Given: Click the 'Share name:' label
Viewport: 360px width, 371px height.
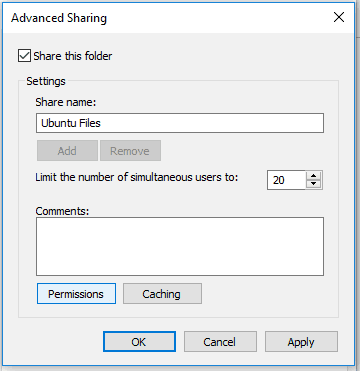Looking at the screenshot, I should (66, 102).
